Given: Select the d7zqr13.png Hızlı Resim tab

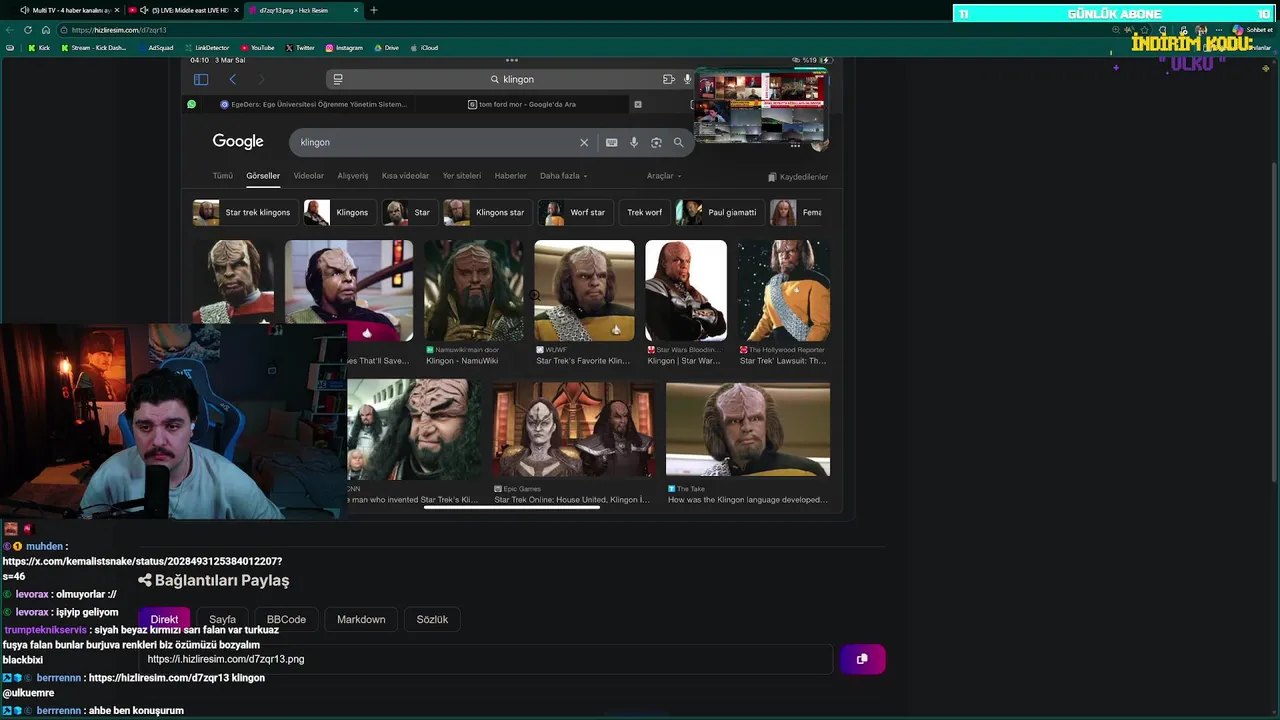Looking at the screenshot, I should coord(304,10).
